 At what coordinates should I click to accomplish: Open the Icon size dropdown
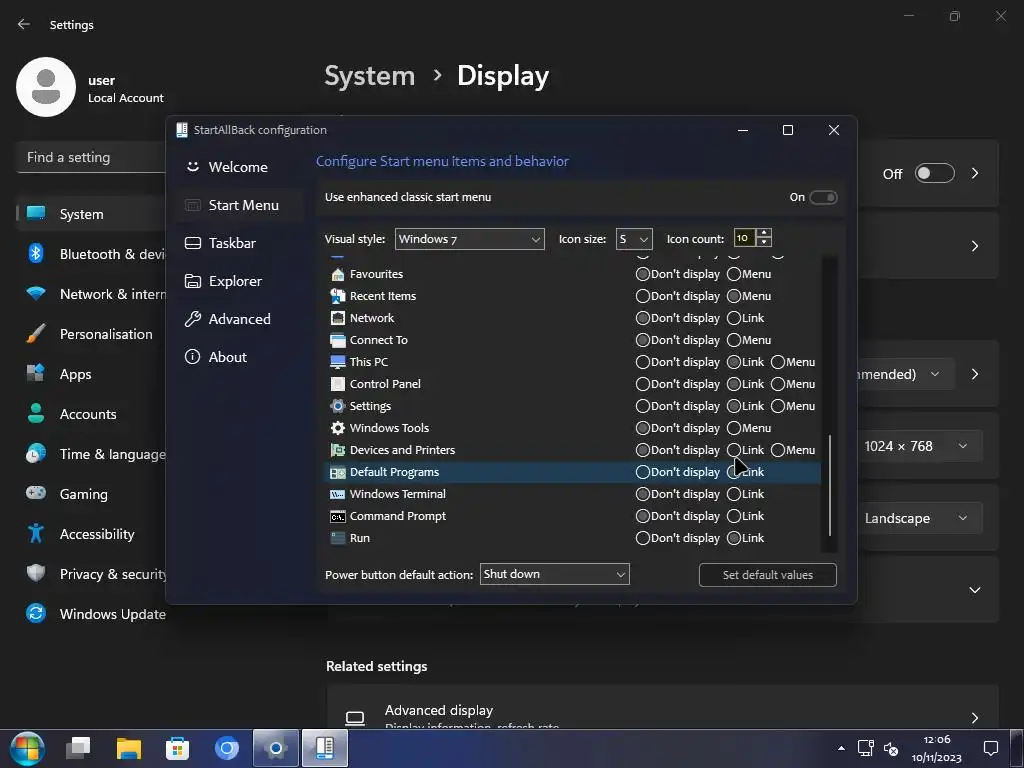633,239
